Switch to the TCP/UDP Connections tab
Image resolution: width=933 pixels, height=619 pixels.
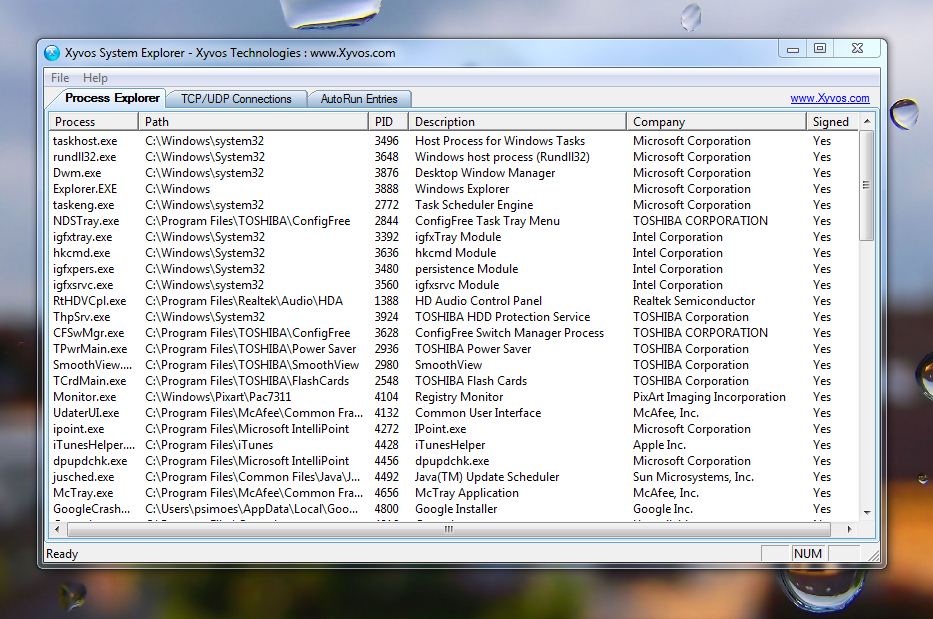click(236, 99)
